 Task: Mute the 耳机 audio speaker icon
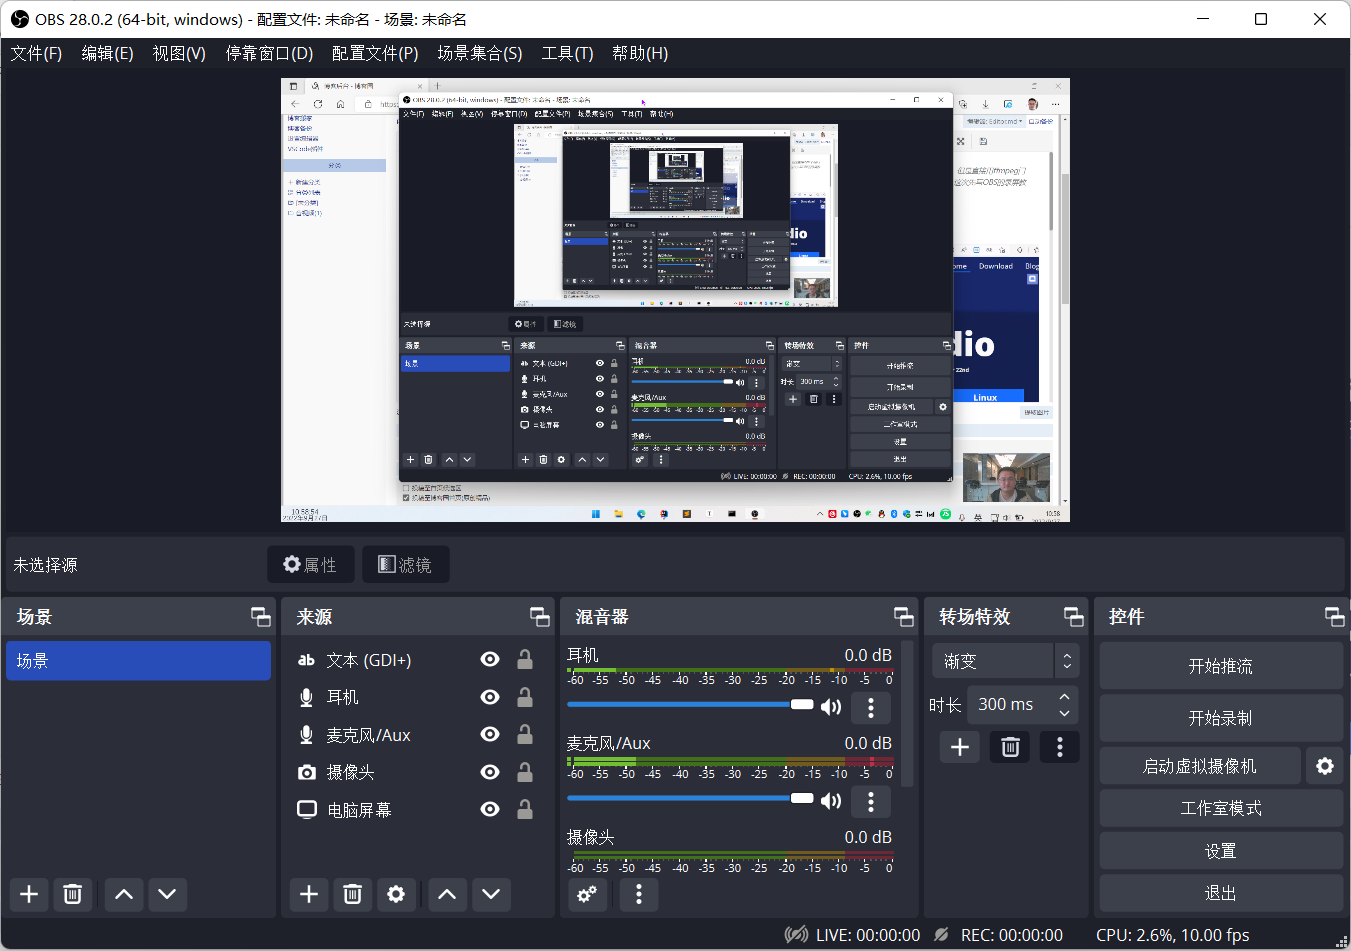point(831,707)
